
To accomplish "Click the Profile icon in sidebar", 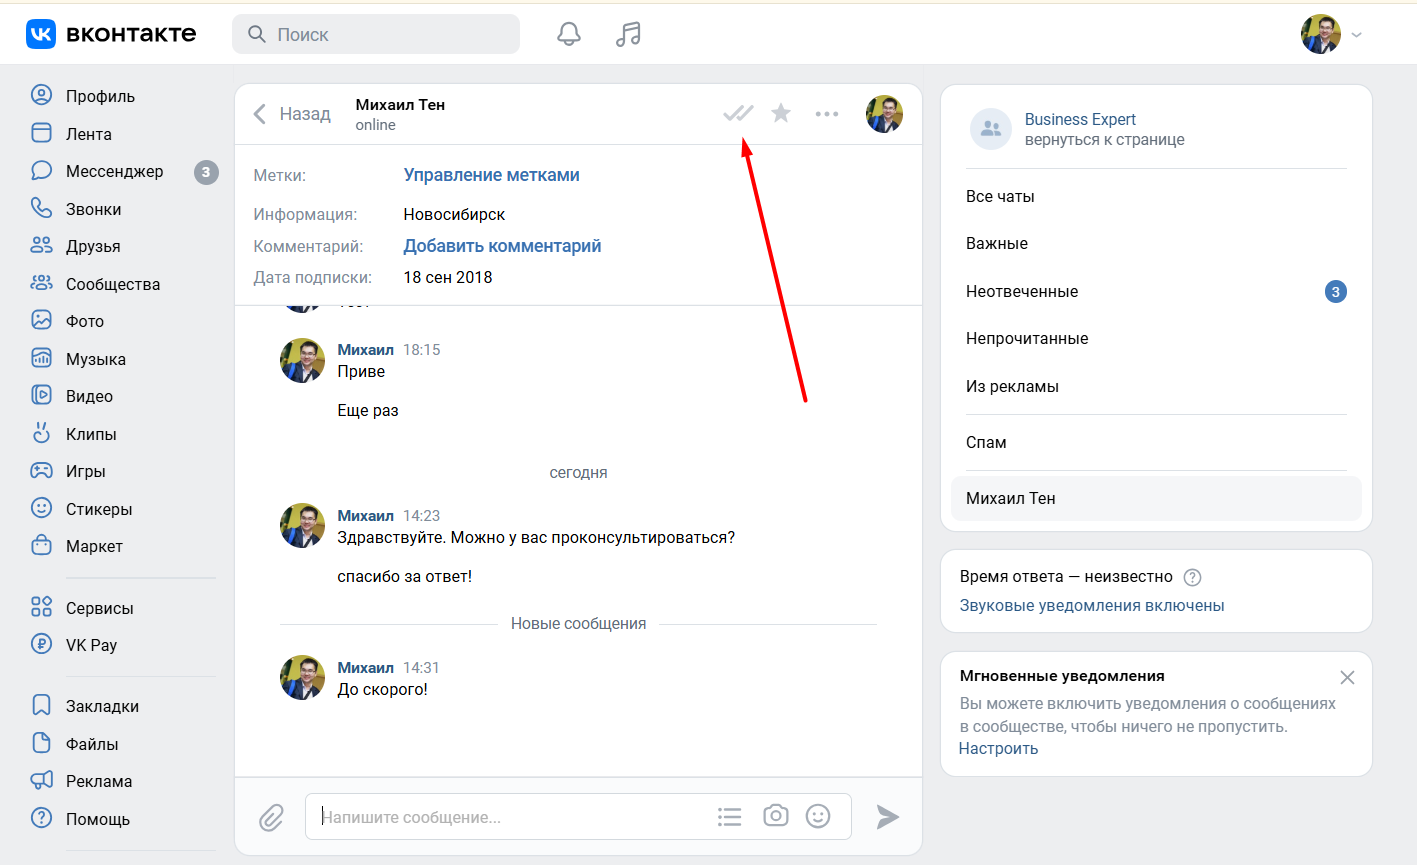I will [x=41, y=96].
